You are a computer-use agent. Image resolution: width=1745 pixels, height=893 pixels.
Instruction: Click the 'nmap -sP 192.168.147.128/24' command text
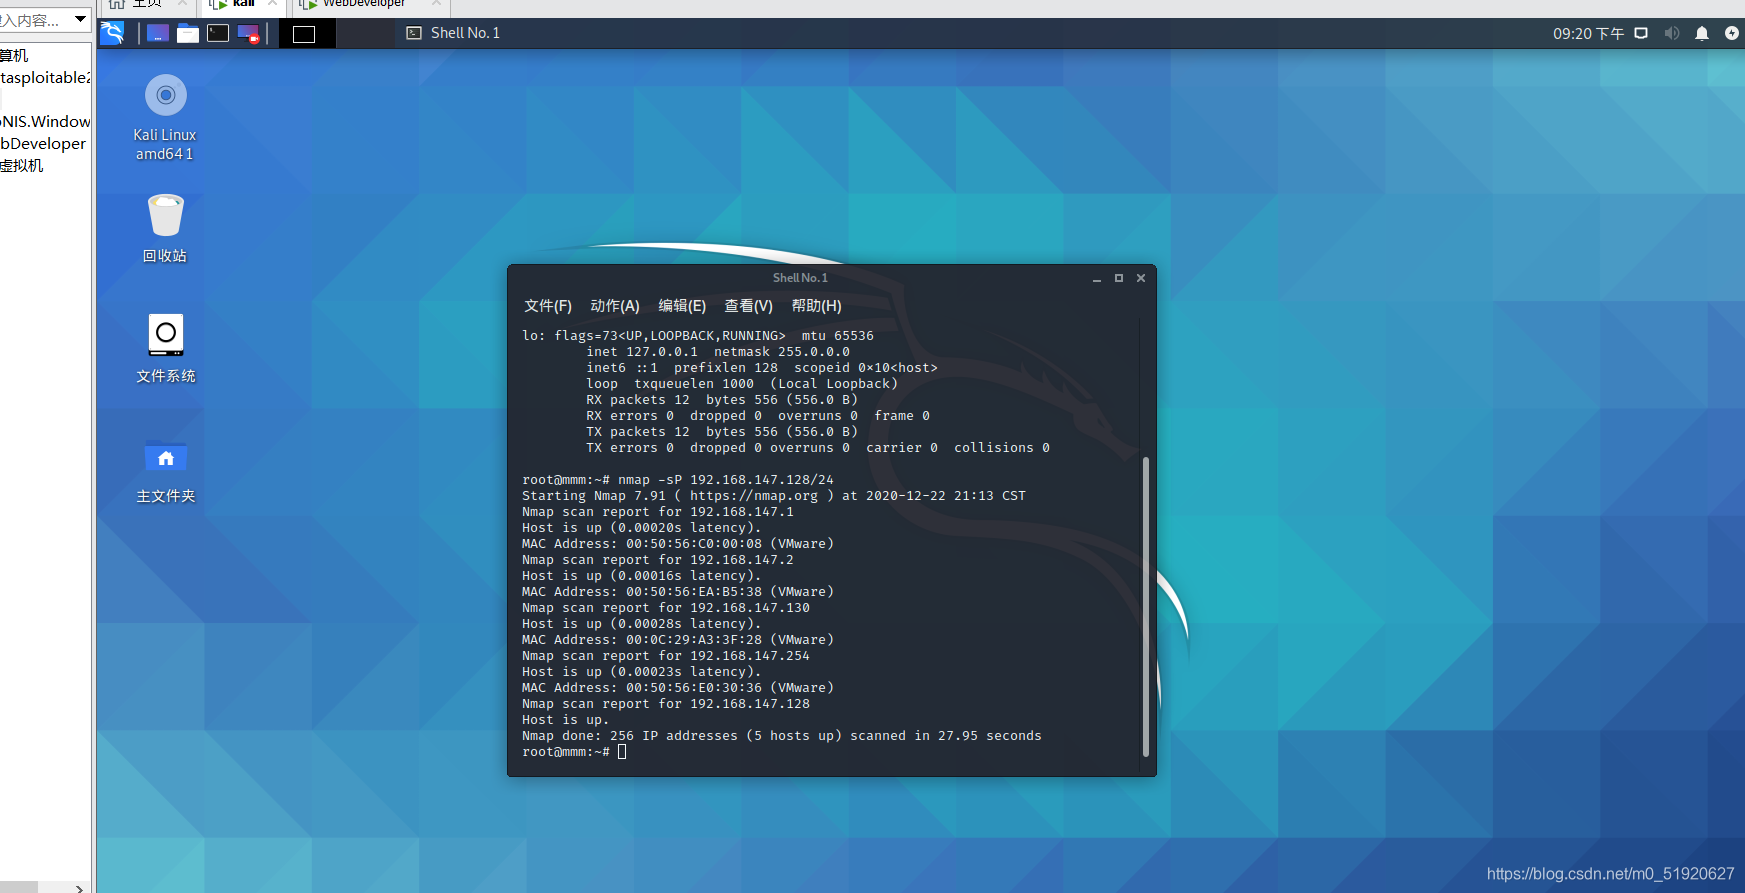click(x=726, y=480)
